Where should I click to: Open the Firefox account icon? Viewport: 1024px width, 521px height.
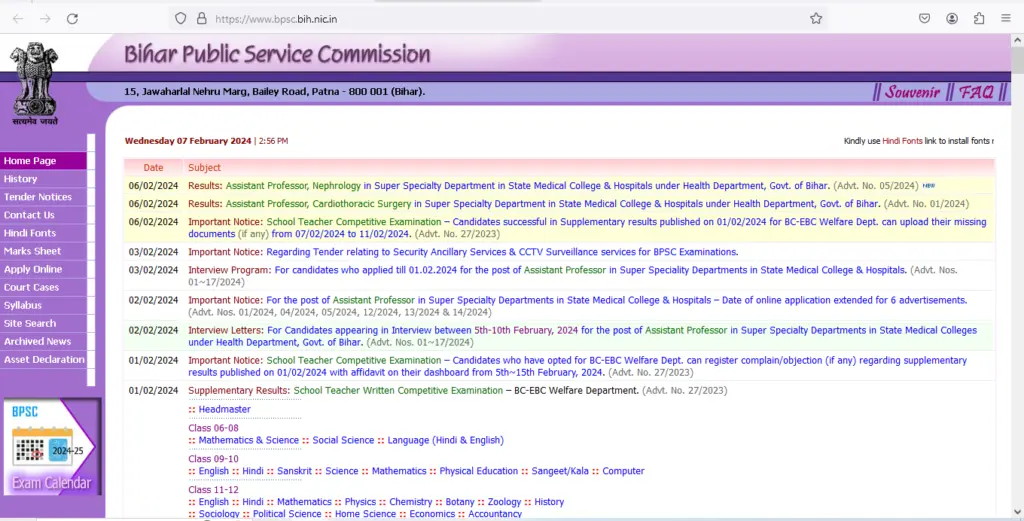tap(952, 19)
